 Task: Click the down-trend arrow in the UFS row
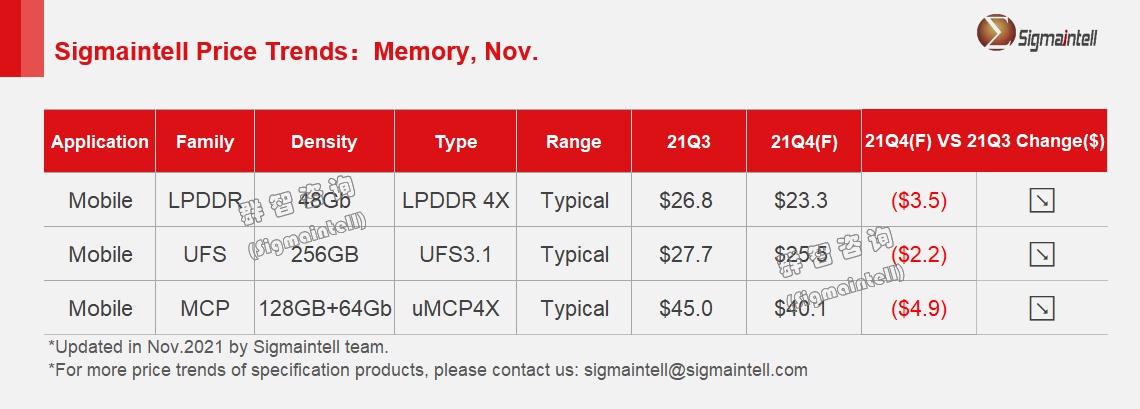click(x=1042, y=255)
